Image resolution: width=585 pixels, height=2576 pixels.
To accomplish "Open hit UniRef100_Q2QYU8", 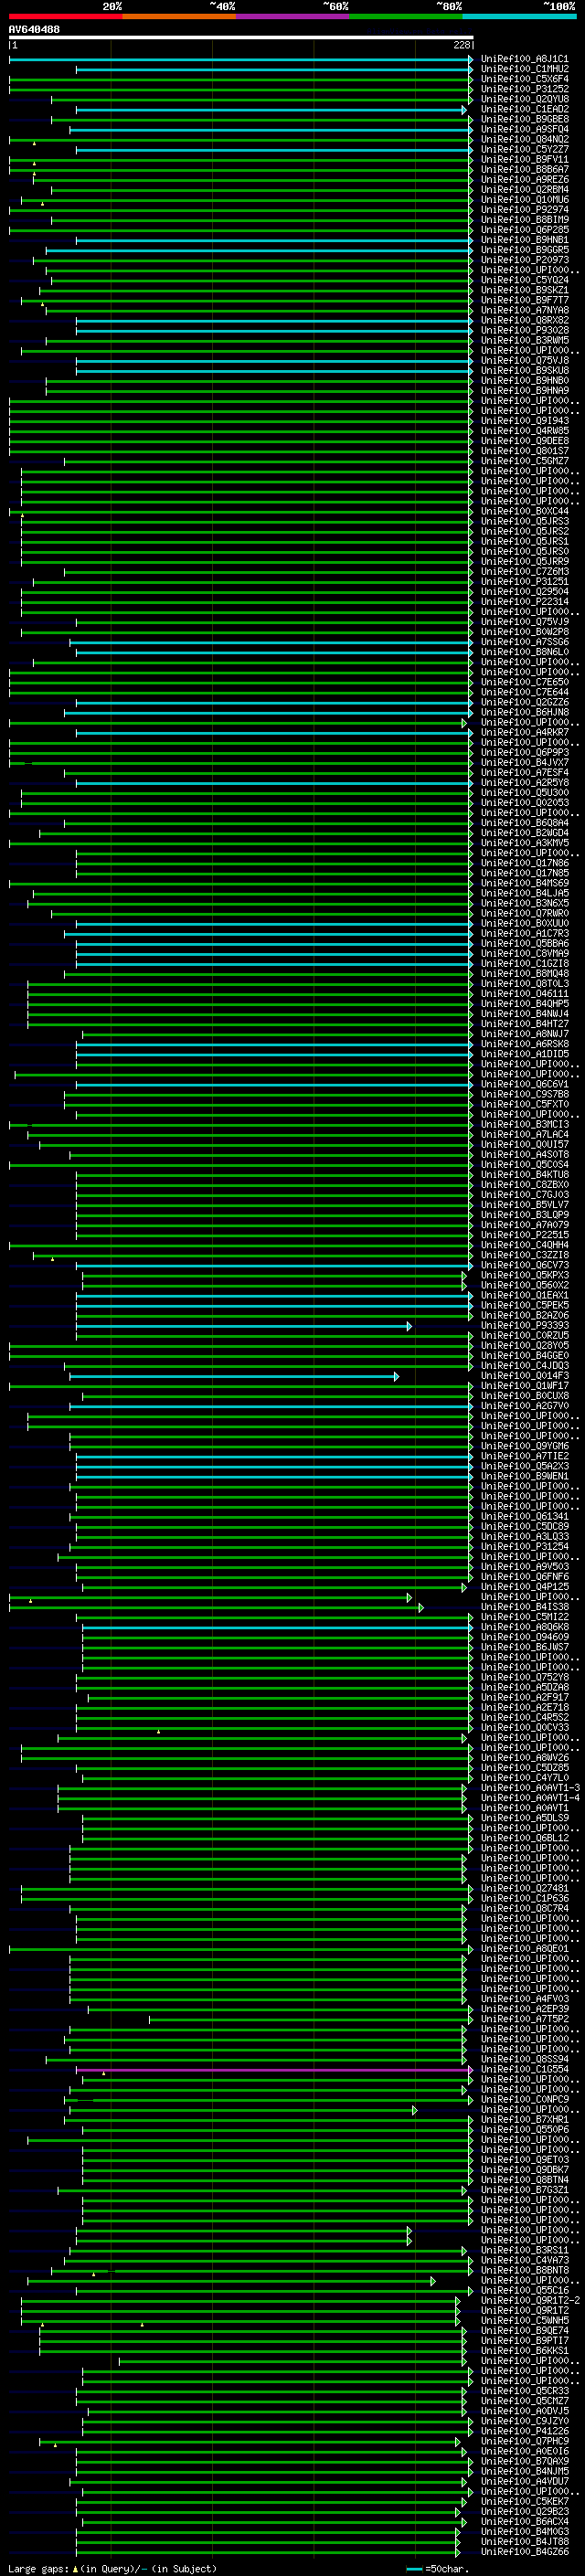I will pyautogui.click(x=524, y=99).
